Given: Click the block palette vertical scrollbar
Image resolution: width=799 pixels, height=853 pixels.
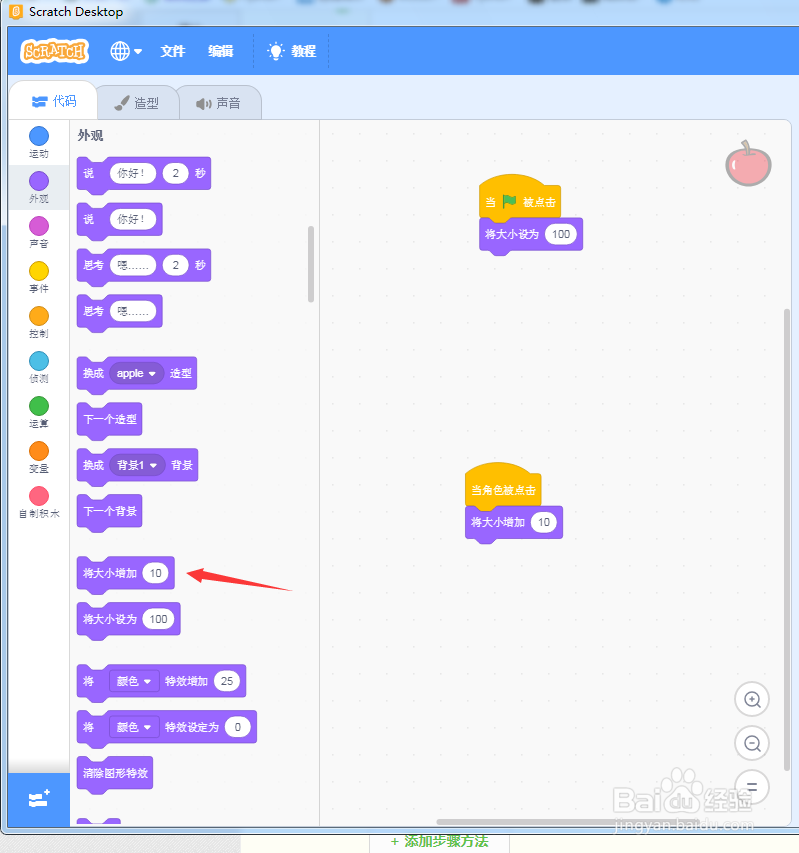Looking at the screenshot, I should coord(311,264).
